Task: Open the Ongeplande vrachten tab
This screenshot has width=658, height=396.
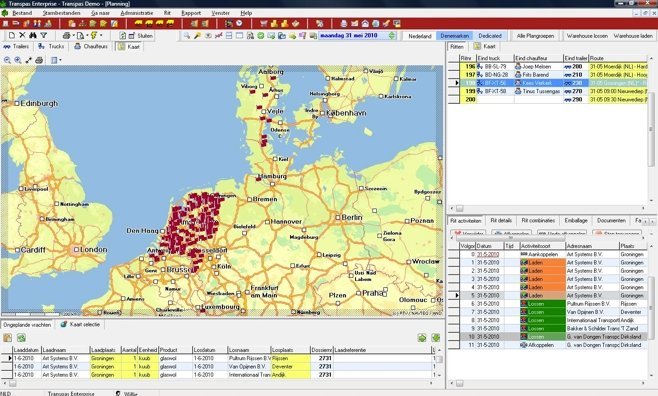Action: 27,325
